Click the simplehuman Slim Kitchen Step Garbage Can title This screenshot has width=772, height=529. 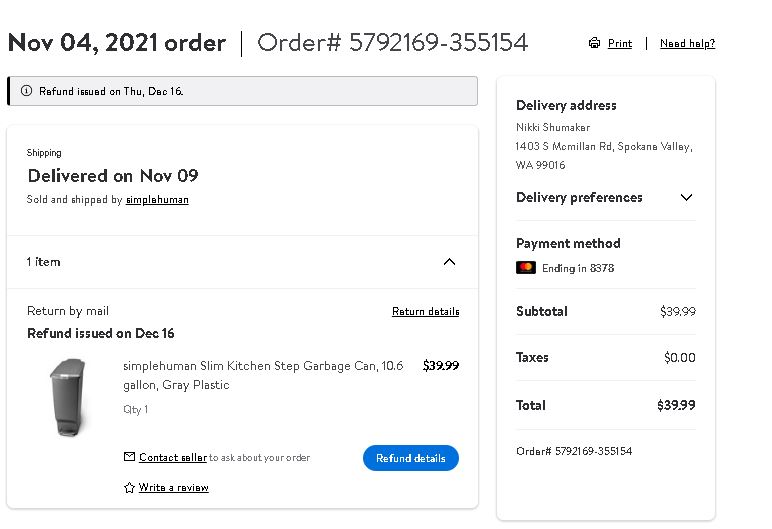(263, 375)
